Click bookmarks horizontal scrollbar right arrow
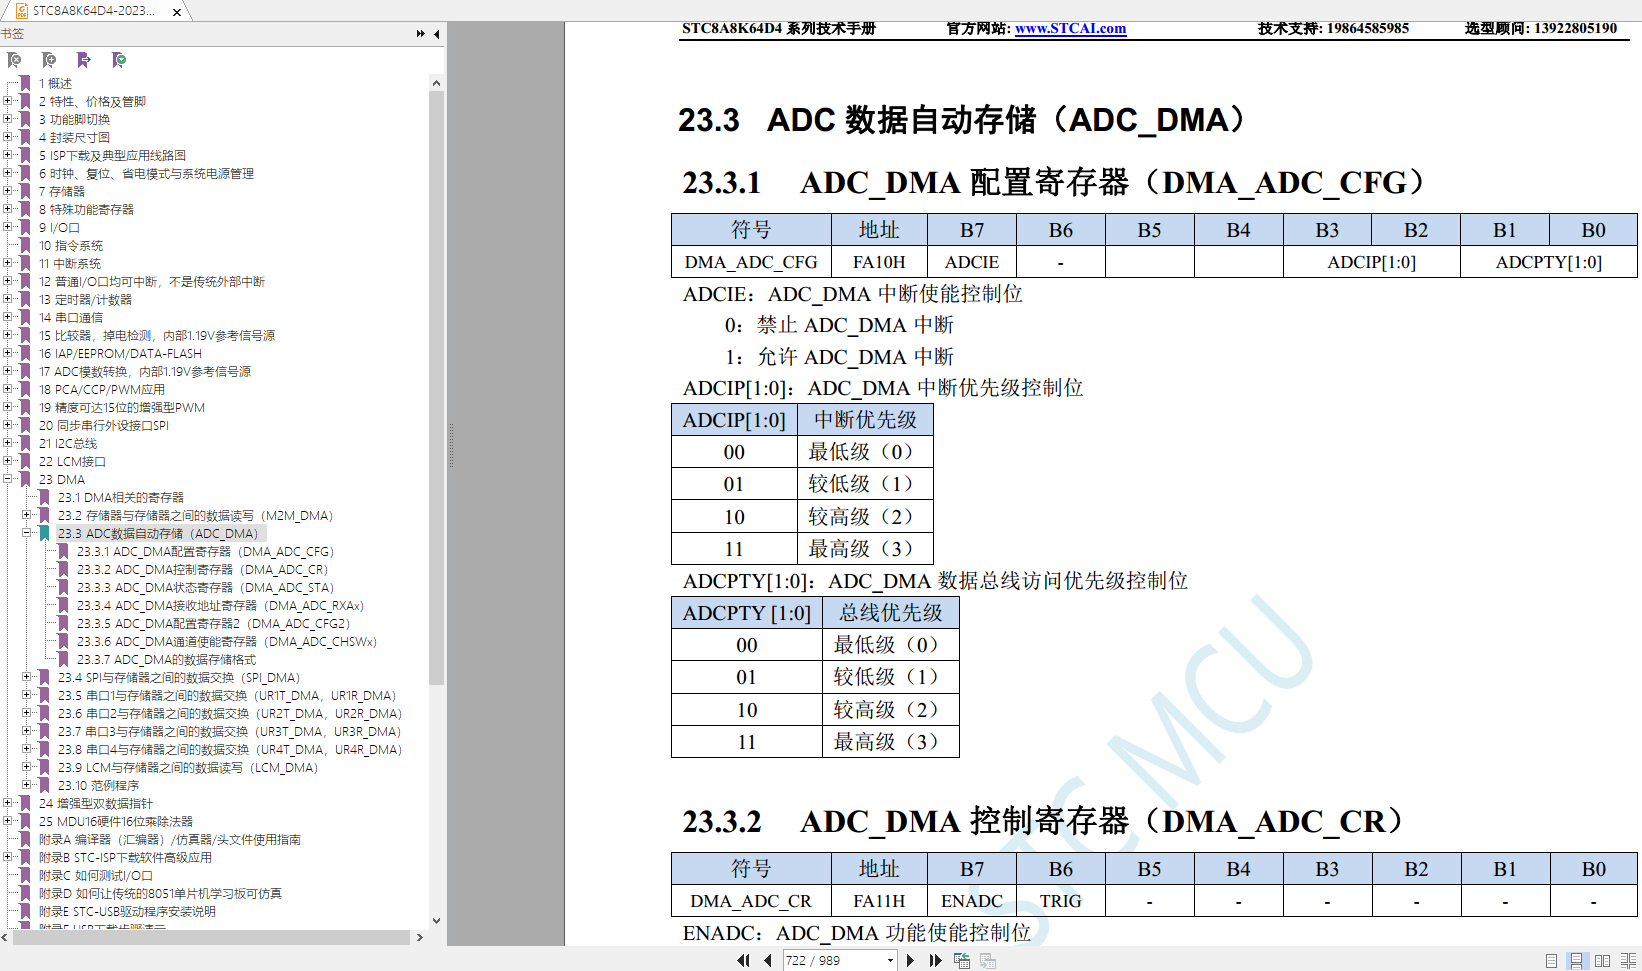Viewport: 1642px width, 971px height. (419, 937)
